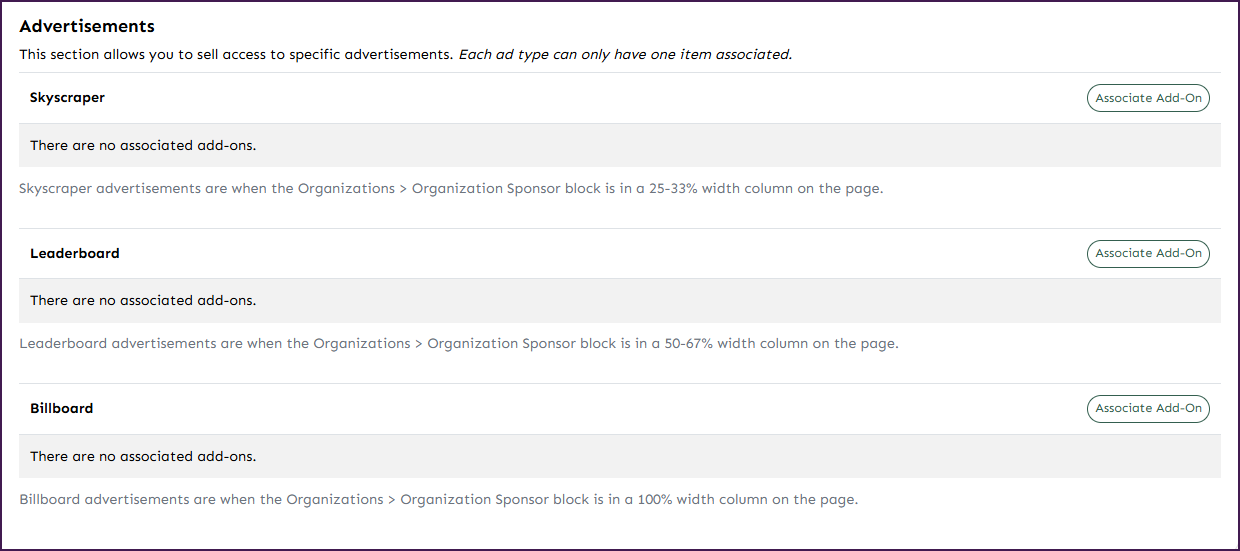Click the empty add-ons message under Skyscraper
Viewport: 1240px width, 551px height.
pos(143,146)
